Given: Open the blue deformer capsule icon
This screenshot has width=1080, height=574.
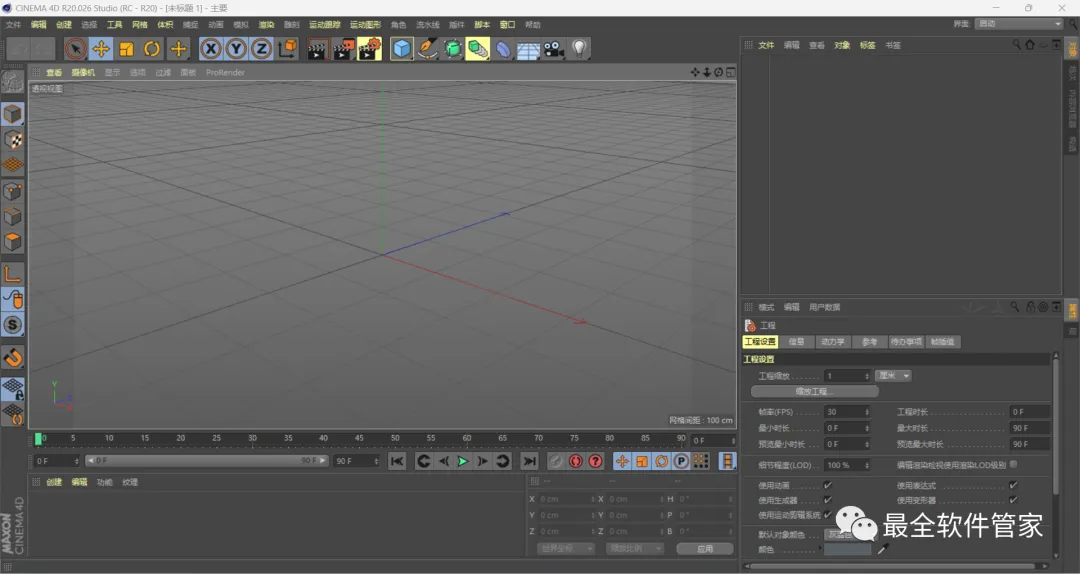Looking at the screenshot, I should pyautogui.click(x=503, y=49).
